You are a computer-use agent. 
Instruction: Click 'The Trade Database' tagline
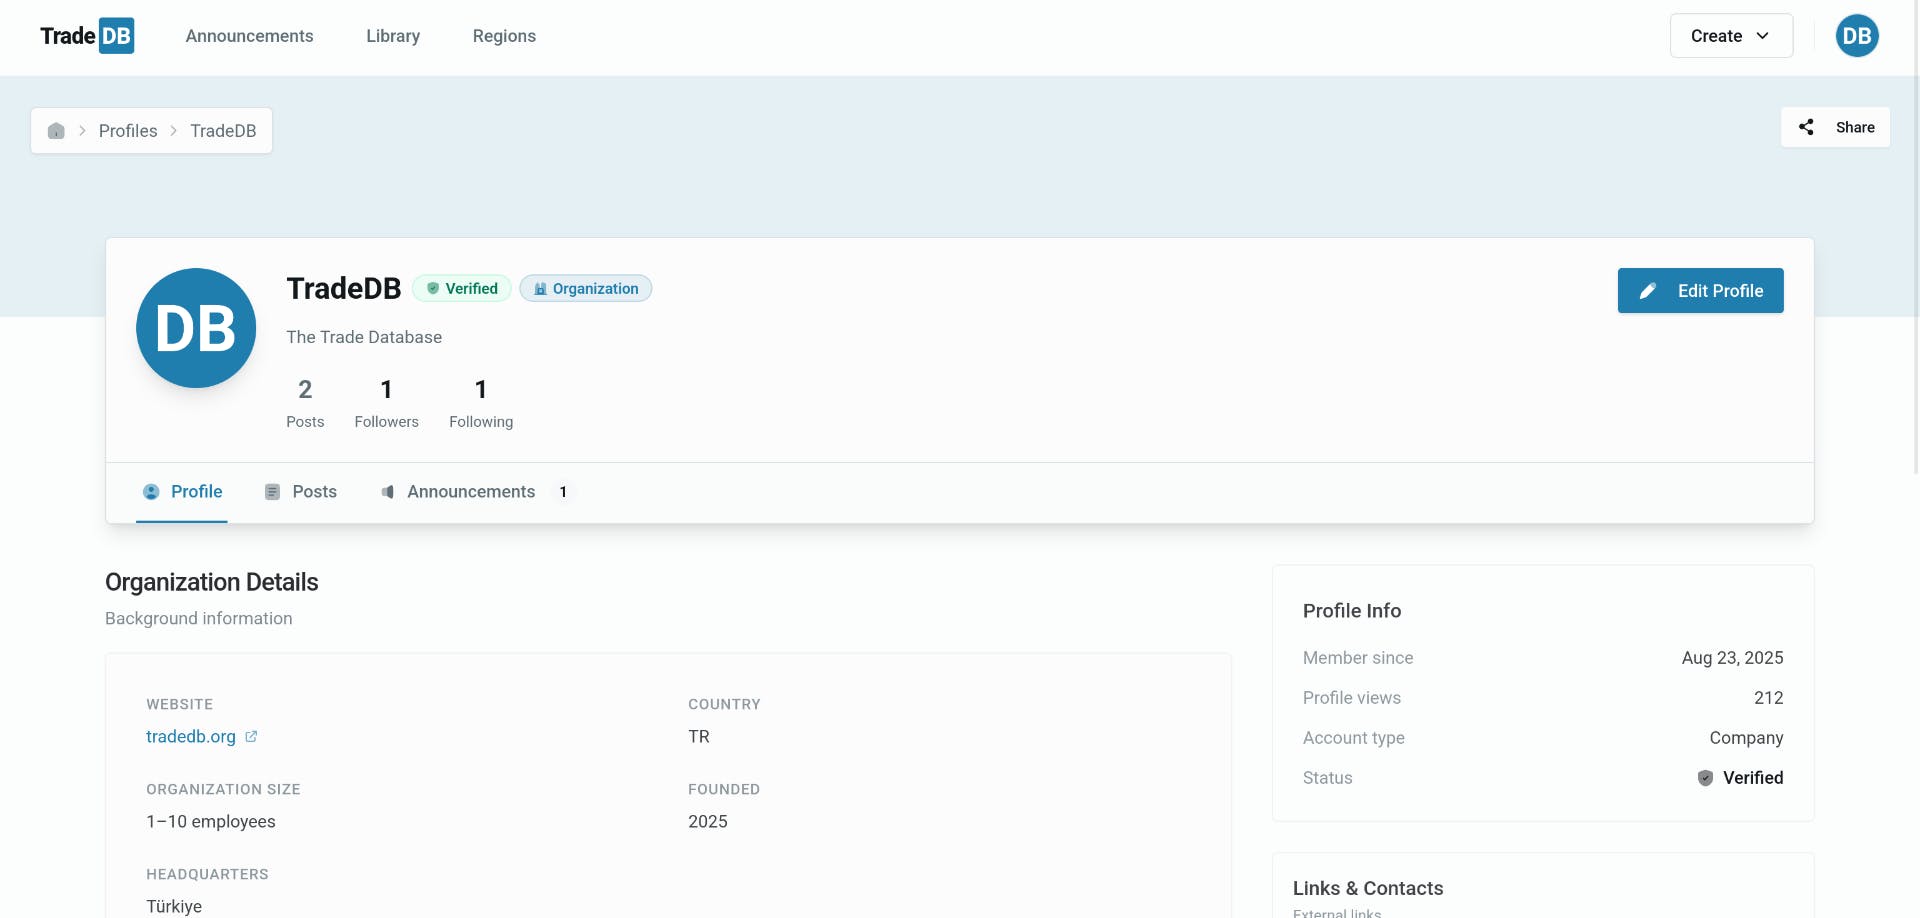364,337
